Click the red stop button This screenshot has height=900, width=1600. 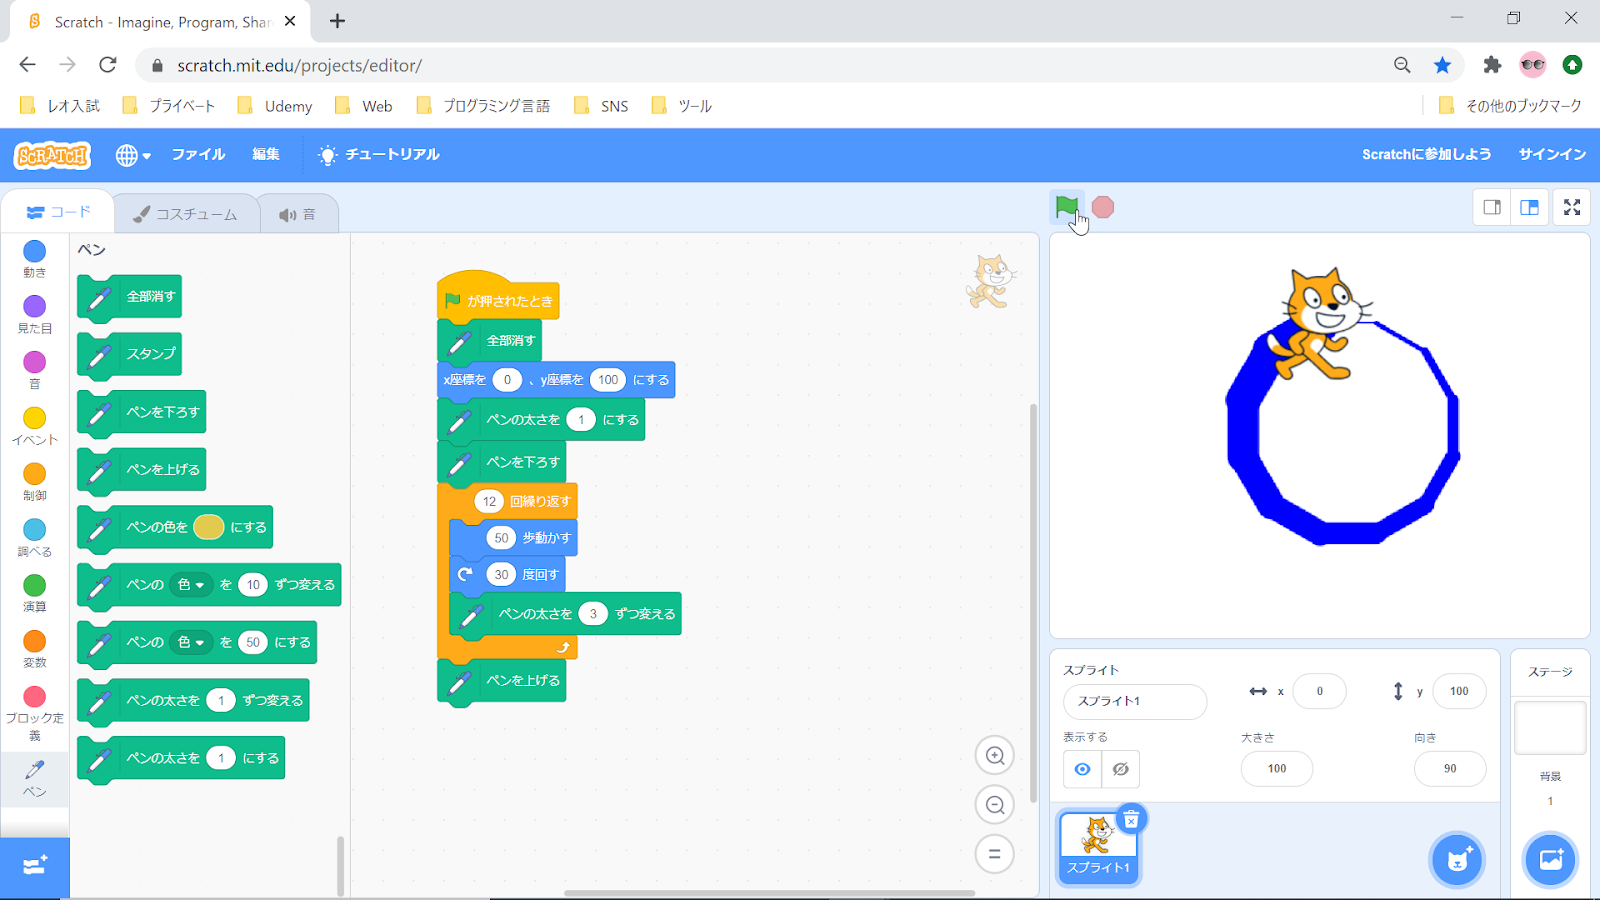click(x=1103, y=207)
